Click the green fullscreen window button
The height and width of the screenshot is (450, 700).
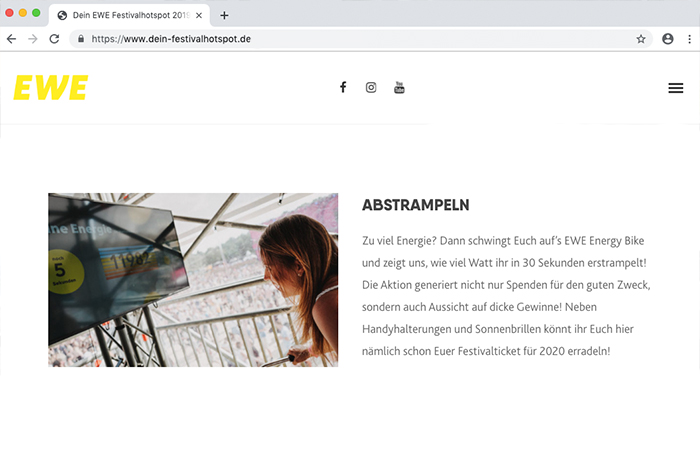pos(36,13)
